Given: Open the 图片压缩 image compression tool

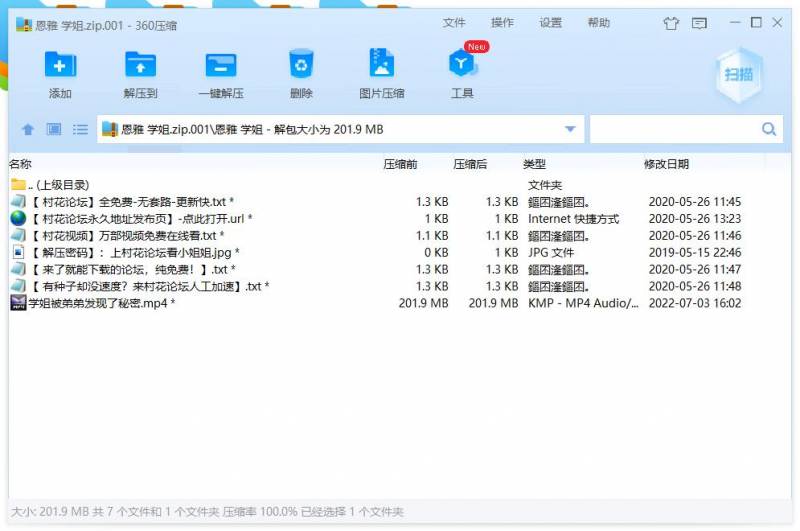Looking at the screenshot, I should coord(381,66).
